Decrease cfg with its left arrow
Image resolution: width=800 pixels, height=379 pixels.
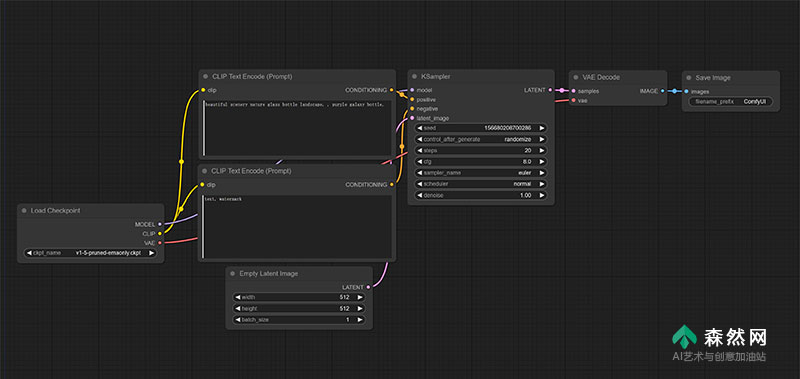(420, 161)
